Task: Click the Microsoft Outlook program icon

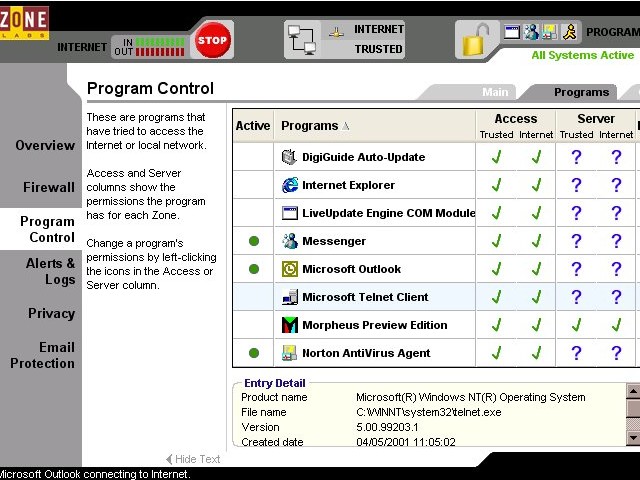Action: 289,269
